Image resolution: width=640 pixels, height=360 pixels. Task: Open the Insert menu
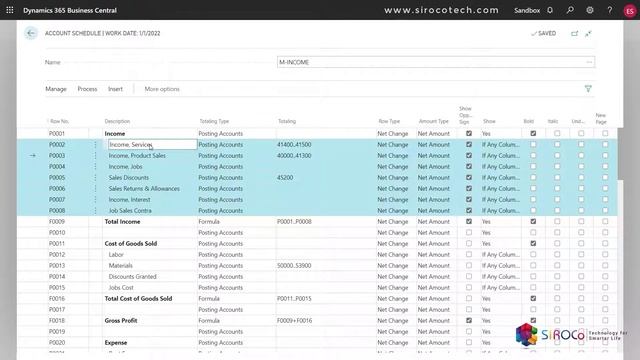(x=115, y=89)
